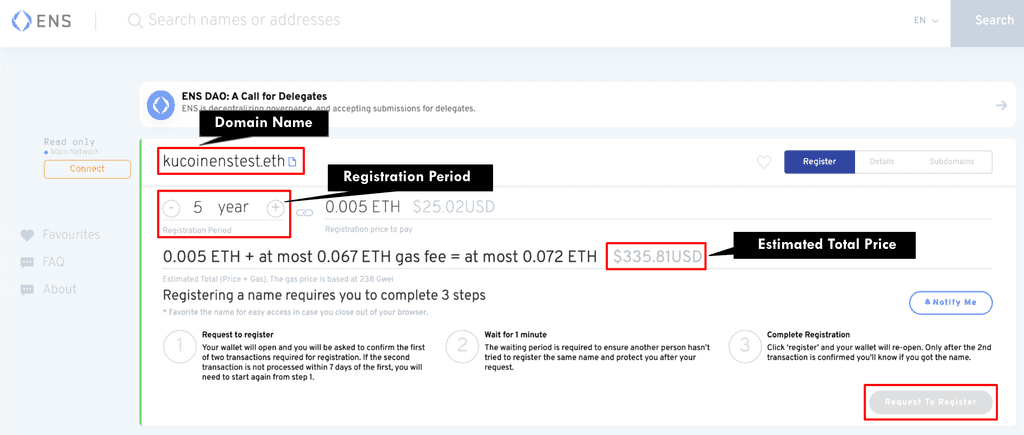The height and width of the screenshot is (435, 1024).
Task: Click the Request To Register button
Action: (x=931, y=402)
